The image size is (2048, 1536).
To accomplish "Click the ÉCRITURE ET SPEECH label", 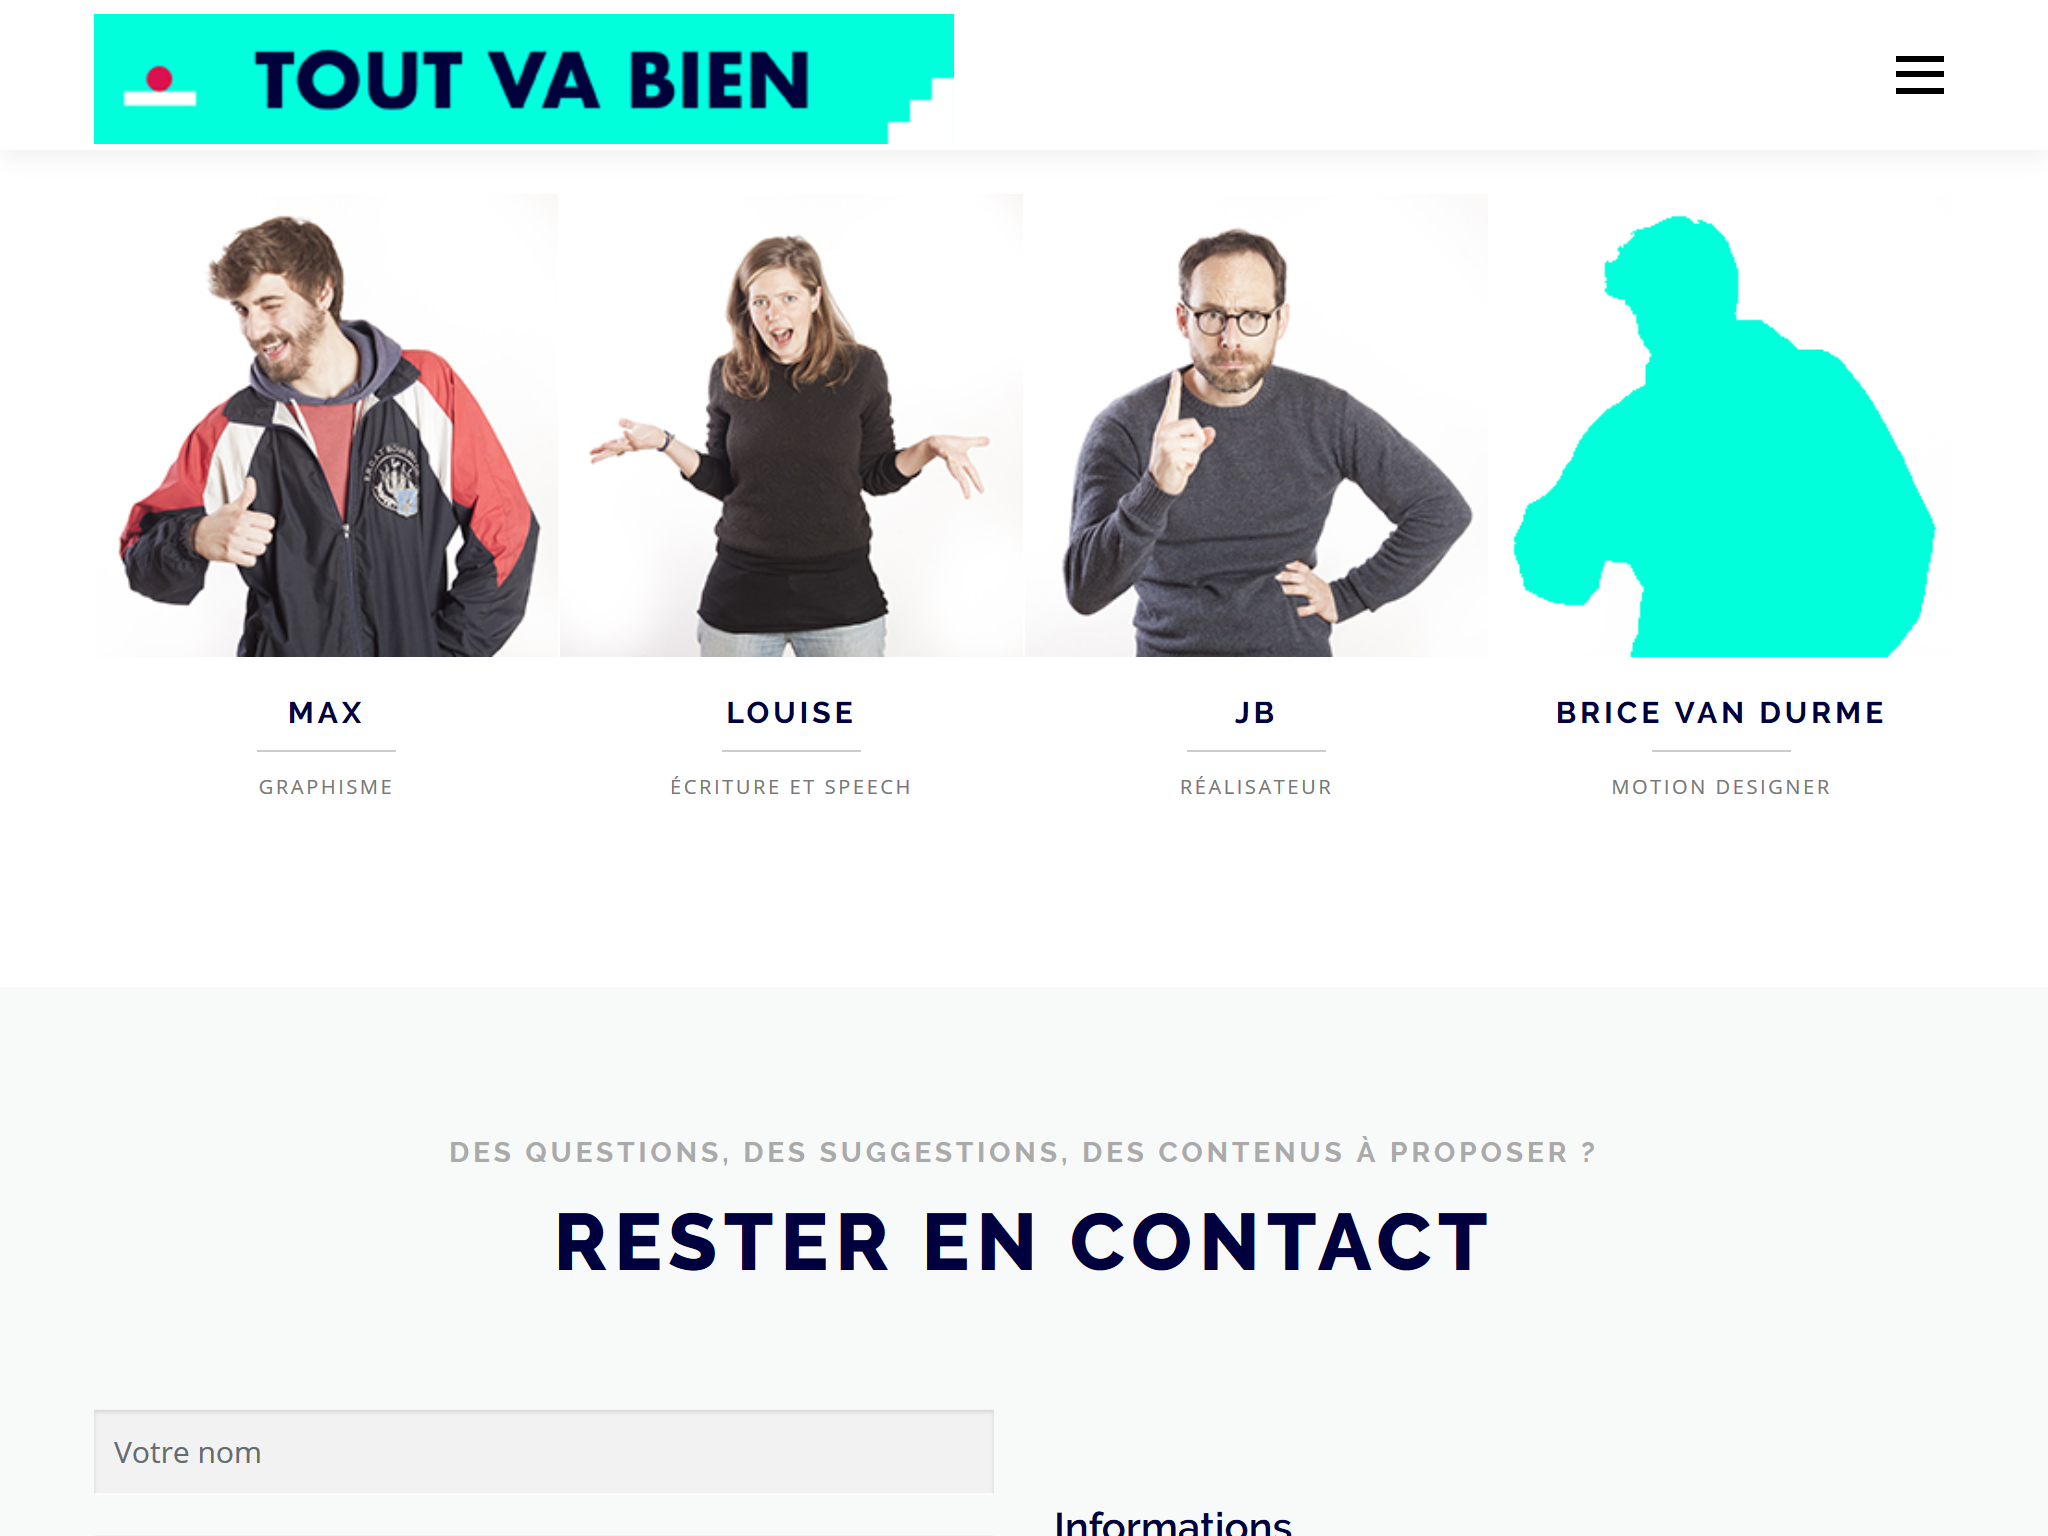I will [791, 787].
